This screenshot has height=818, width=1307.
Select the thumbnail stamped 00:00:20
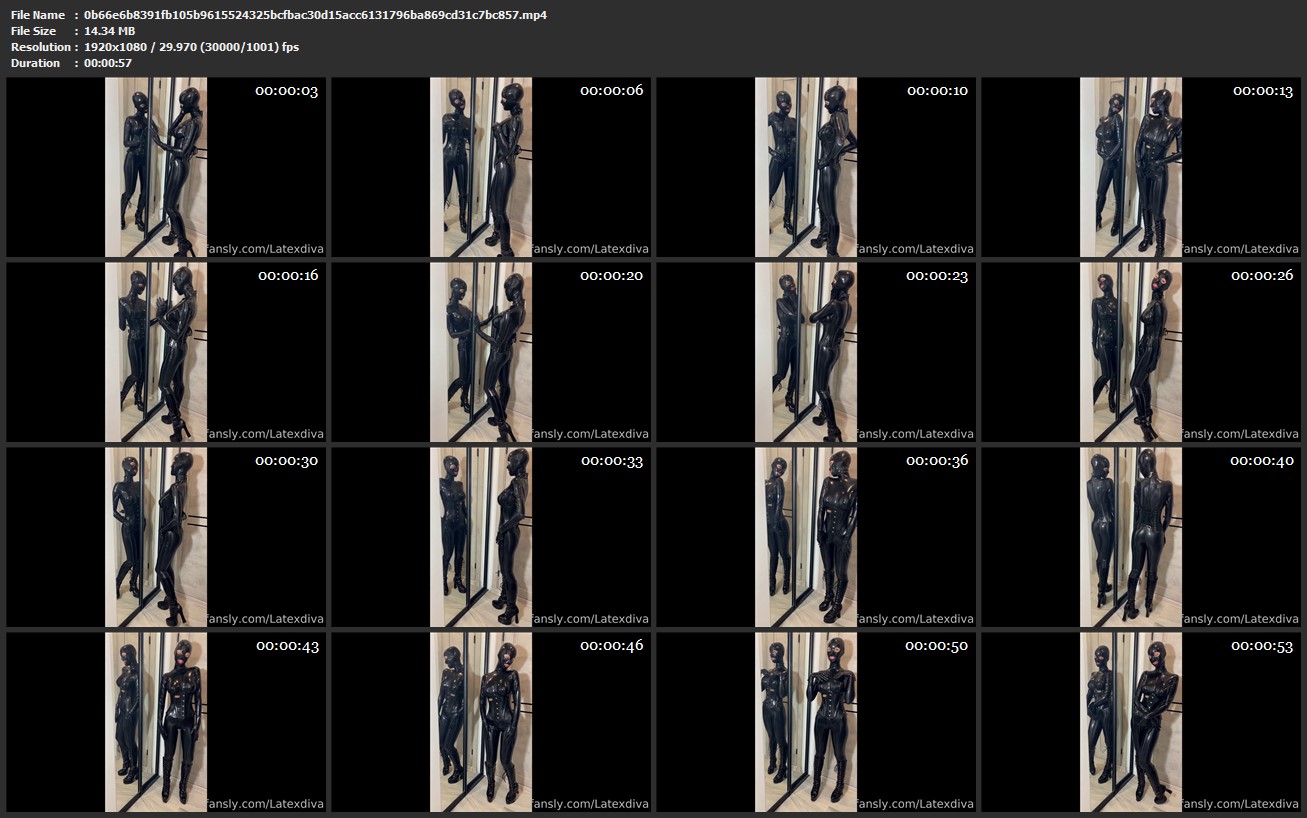[x=491, y=352]
